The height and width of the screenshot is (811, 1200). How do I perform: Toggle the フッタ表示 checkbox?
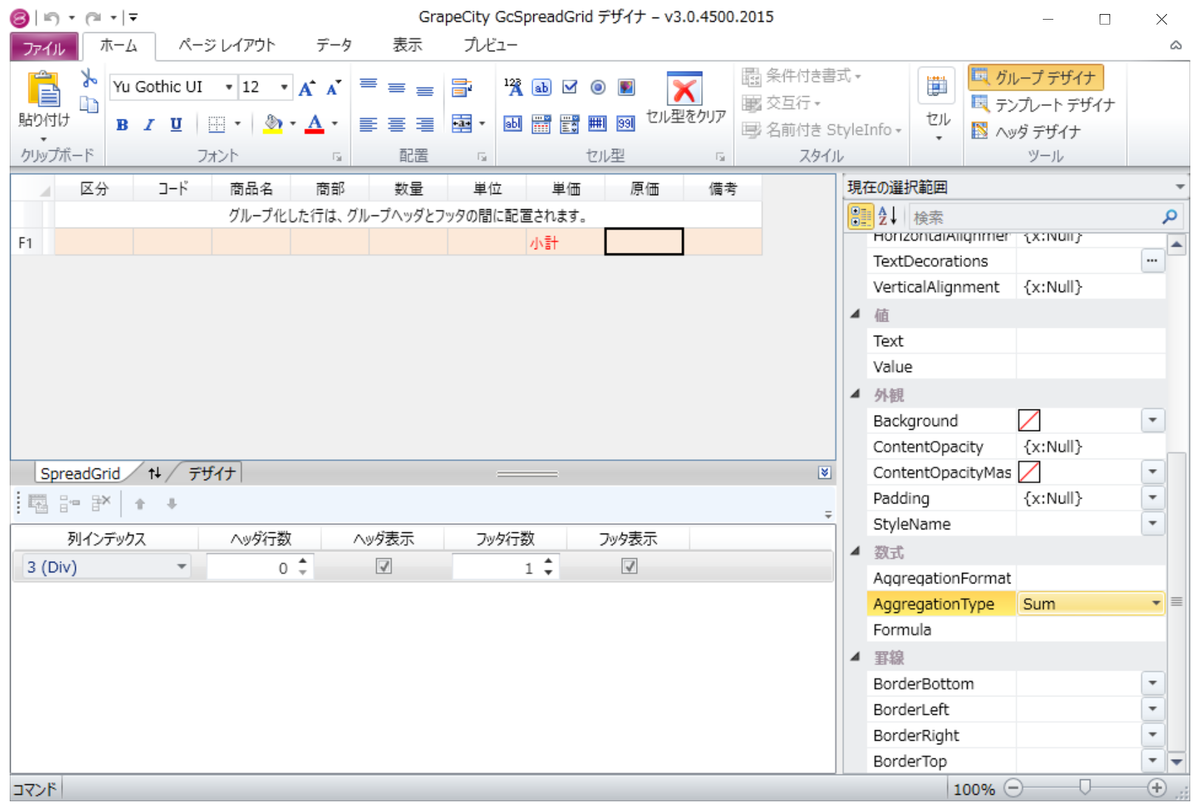629,567
